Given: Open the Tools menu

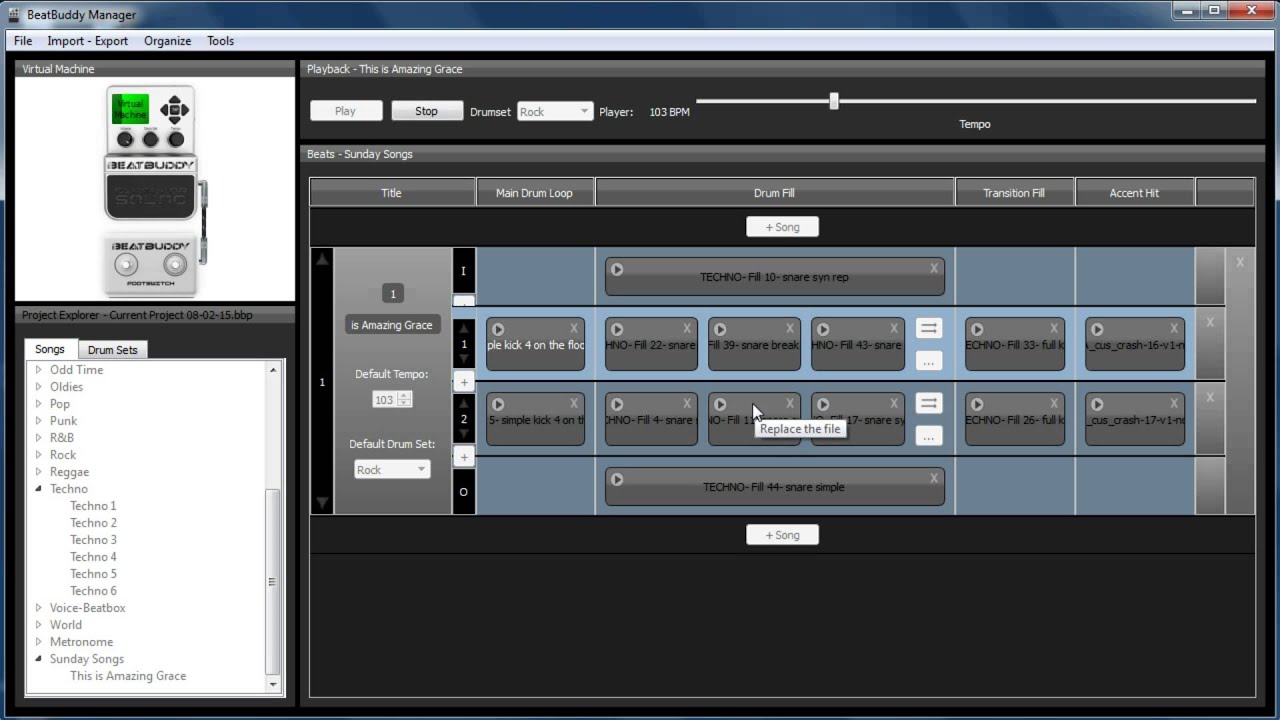Looking at the screenshot, I should tap(220, 41).
